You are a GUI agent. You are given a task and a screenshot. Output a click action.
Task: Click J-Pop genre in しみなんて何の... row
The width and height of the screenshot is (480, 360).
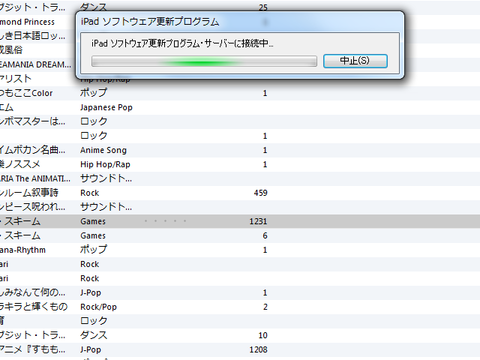pyautogui.click(x=91, y=293)
